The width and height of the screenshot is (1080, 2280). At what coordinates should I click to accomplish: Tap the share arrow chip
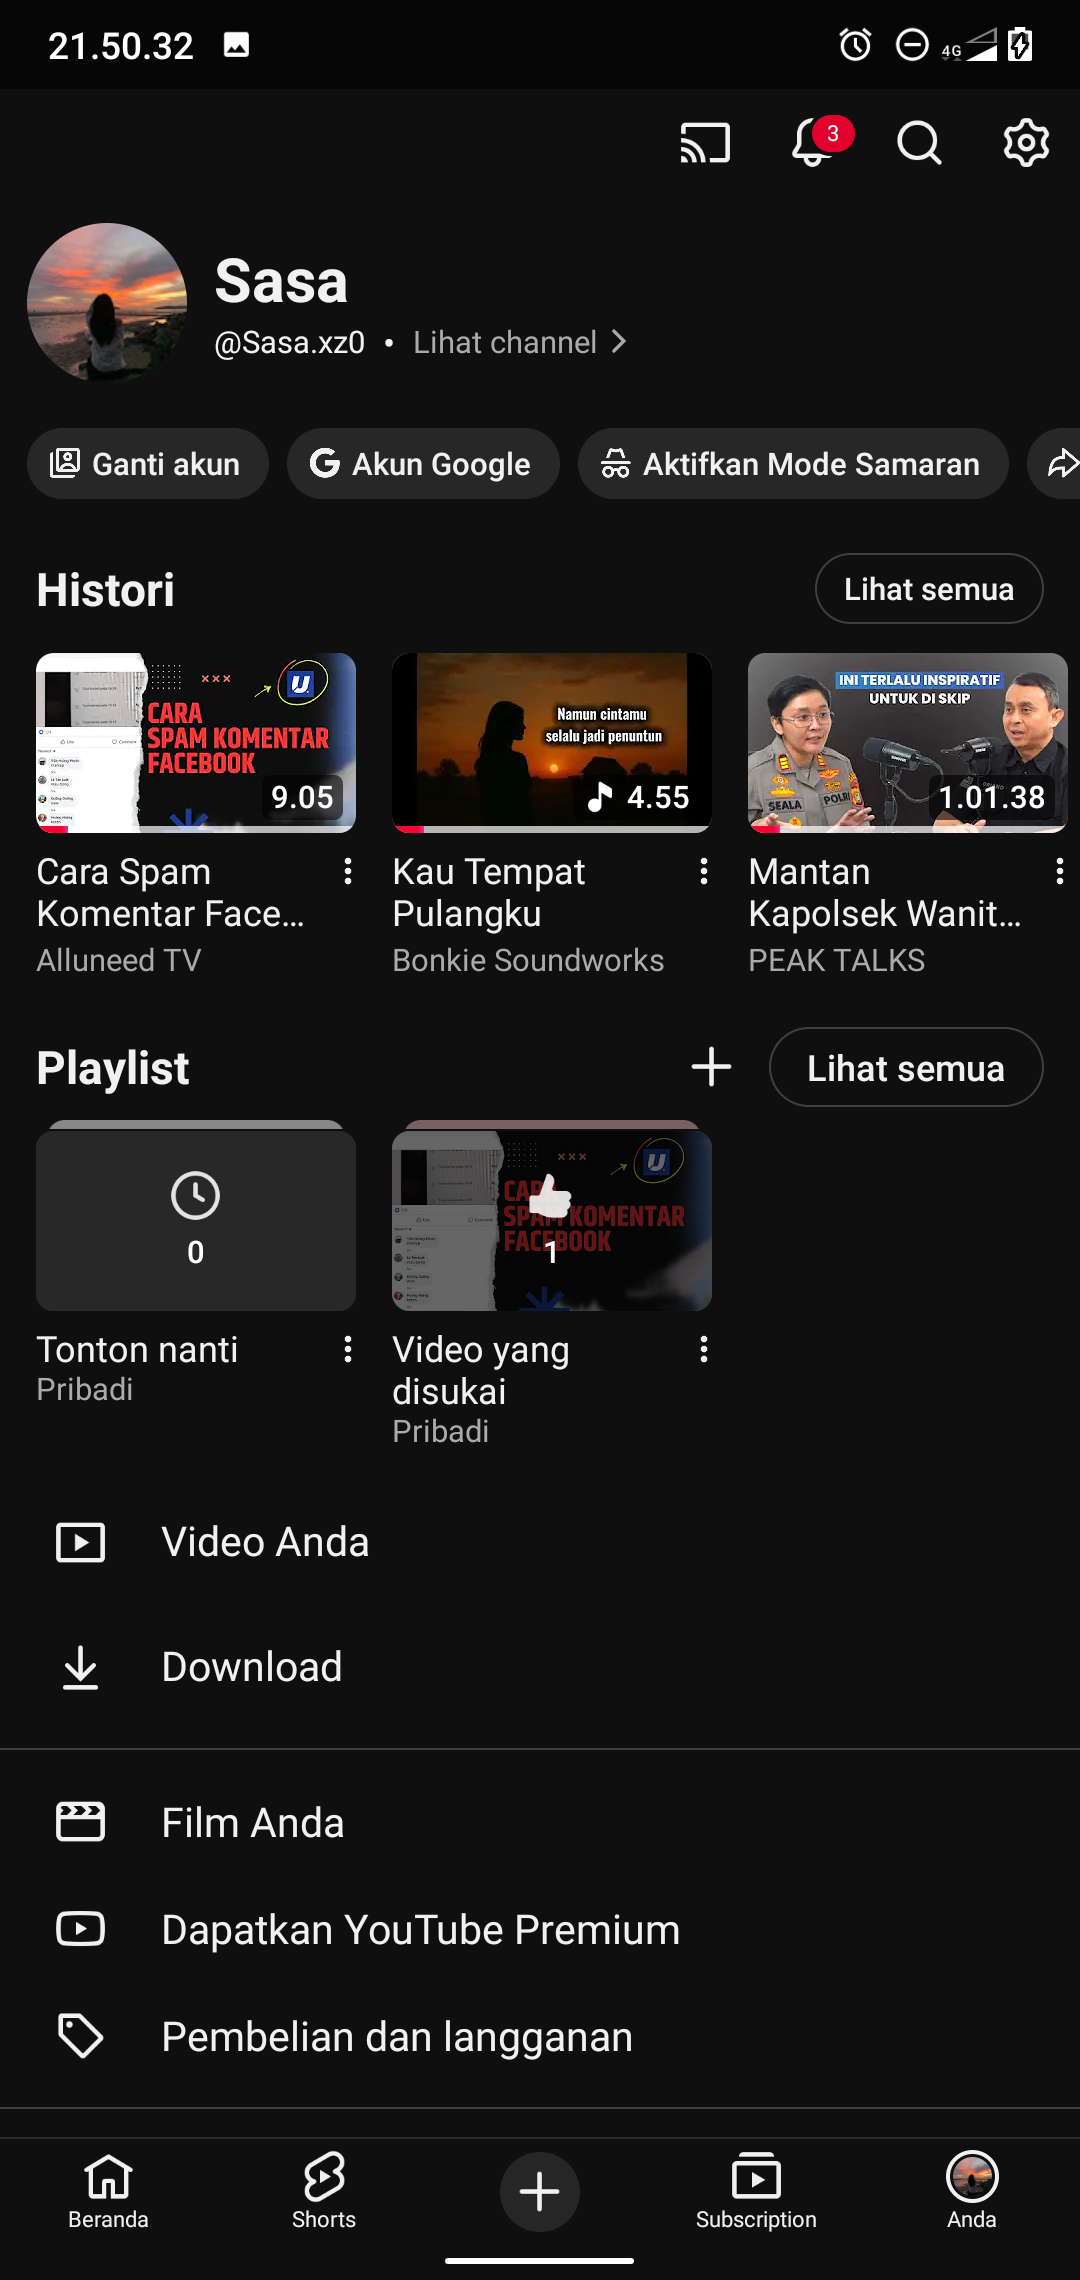click(1060, 464)
